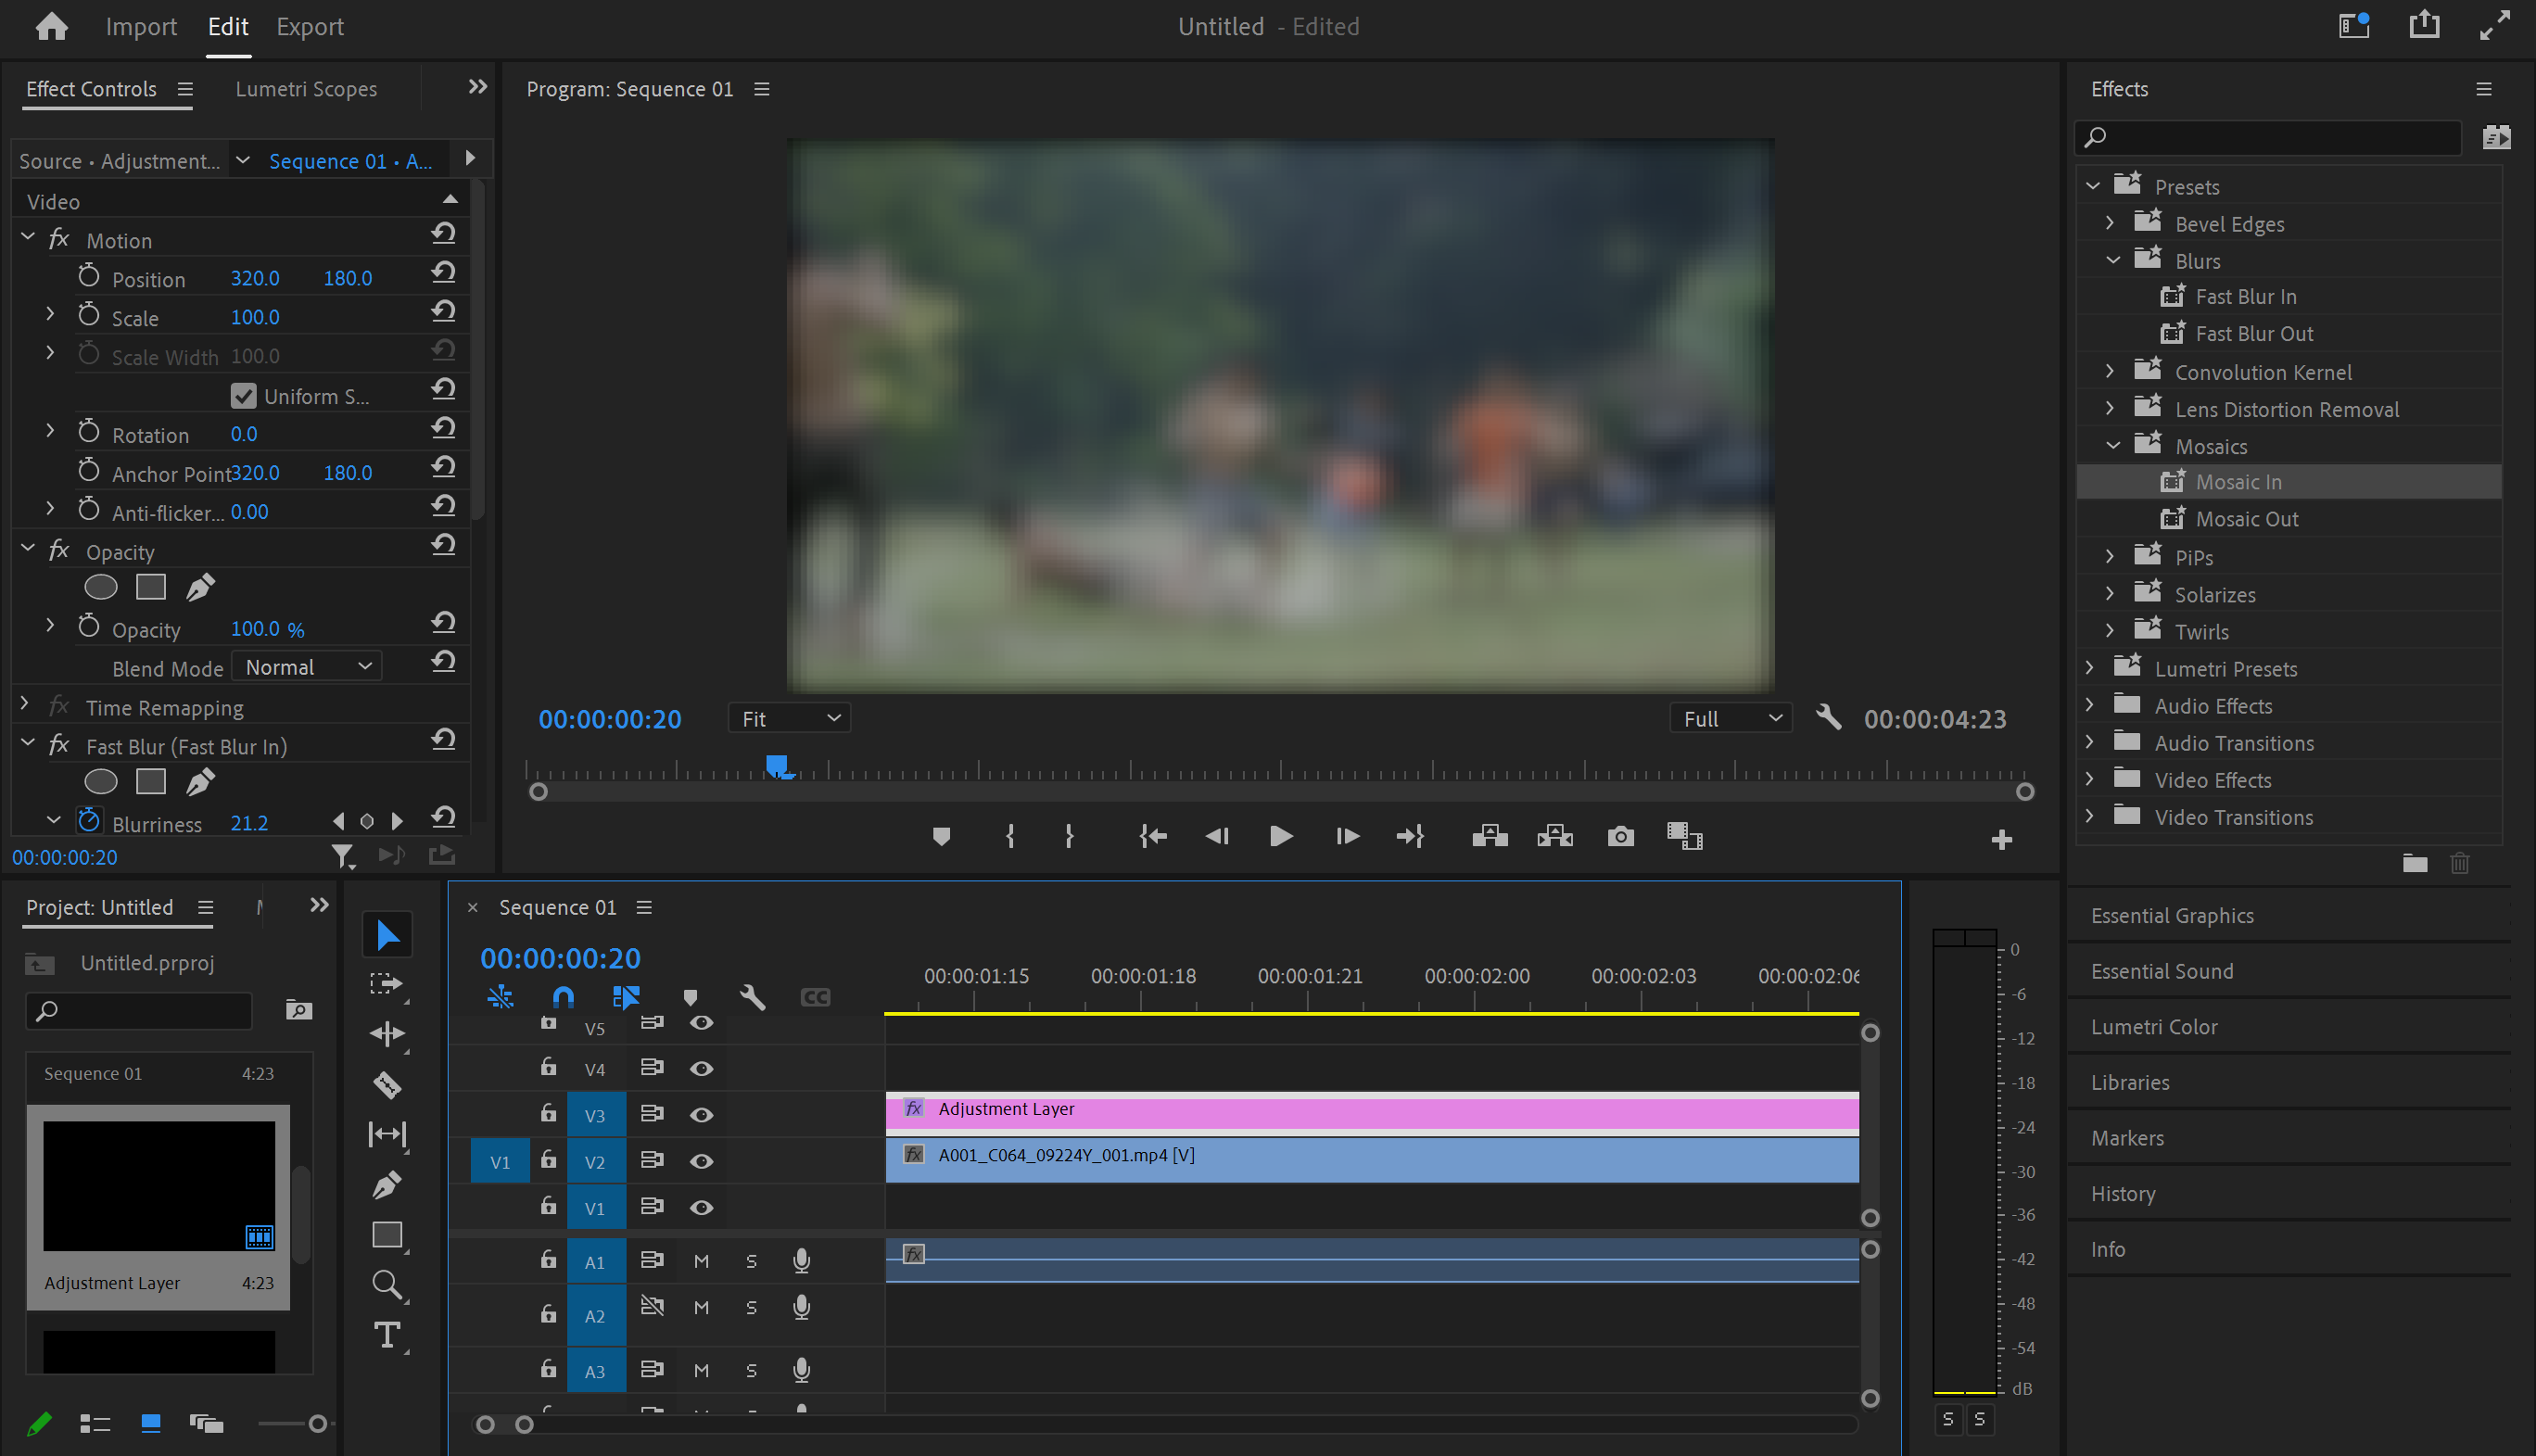Select the Mosaic Out preset
This screenshot has height=1456, width=2536.
(2246, 519)
